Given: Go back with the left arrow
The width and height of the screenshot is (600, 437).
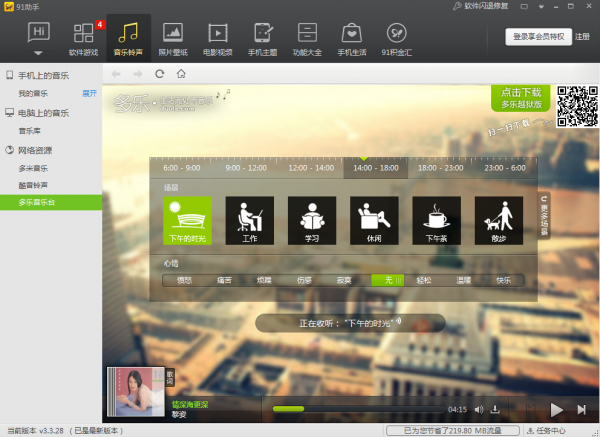Looking at the screenshot, I should pos(116,74).
